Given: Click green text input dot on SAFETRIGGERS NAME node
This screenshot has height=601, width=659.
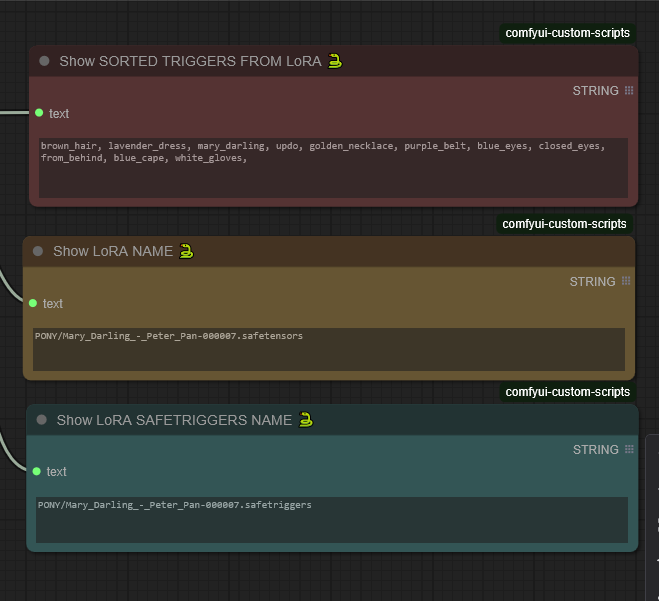Looking at the screenshot, I should point(36,471).
